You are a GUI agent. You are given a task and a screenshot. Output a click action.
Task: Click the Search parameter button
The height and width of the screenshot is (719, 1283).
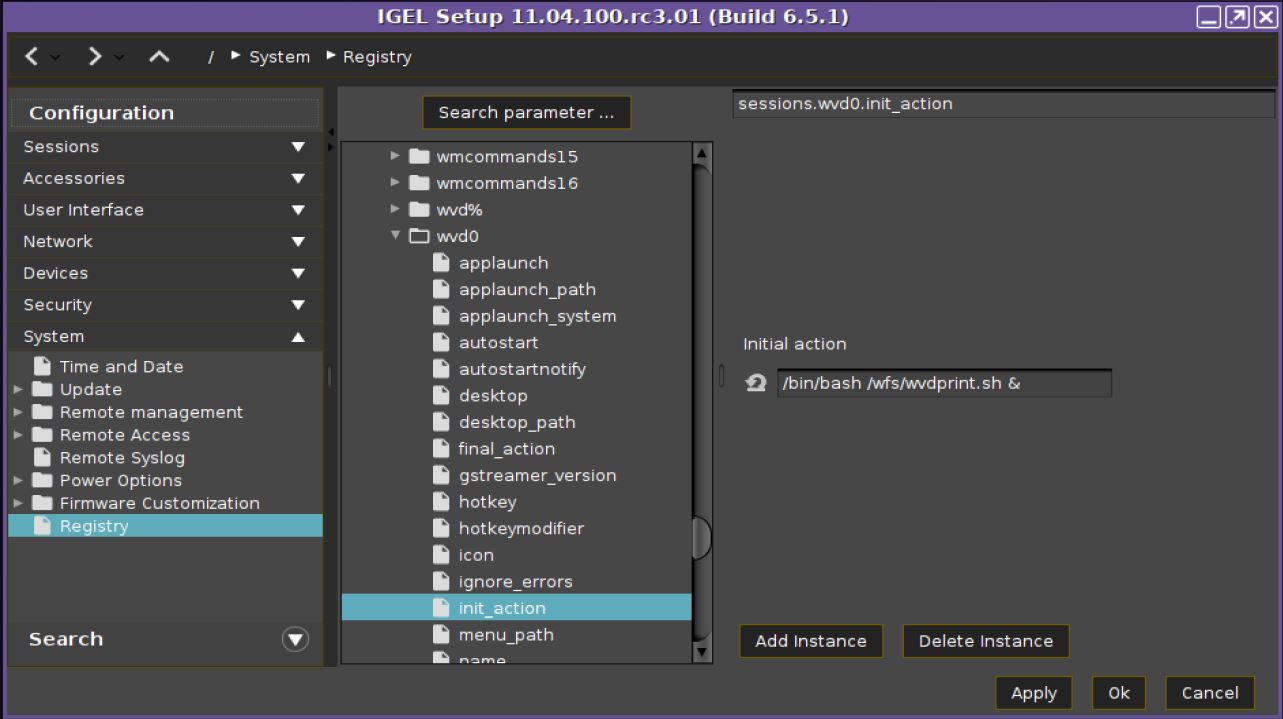point(526,113)
